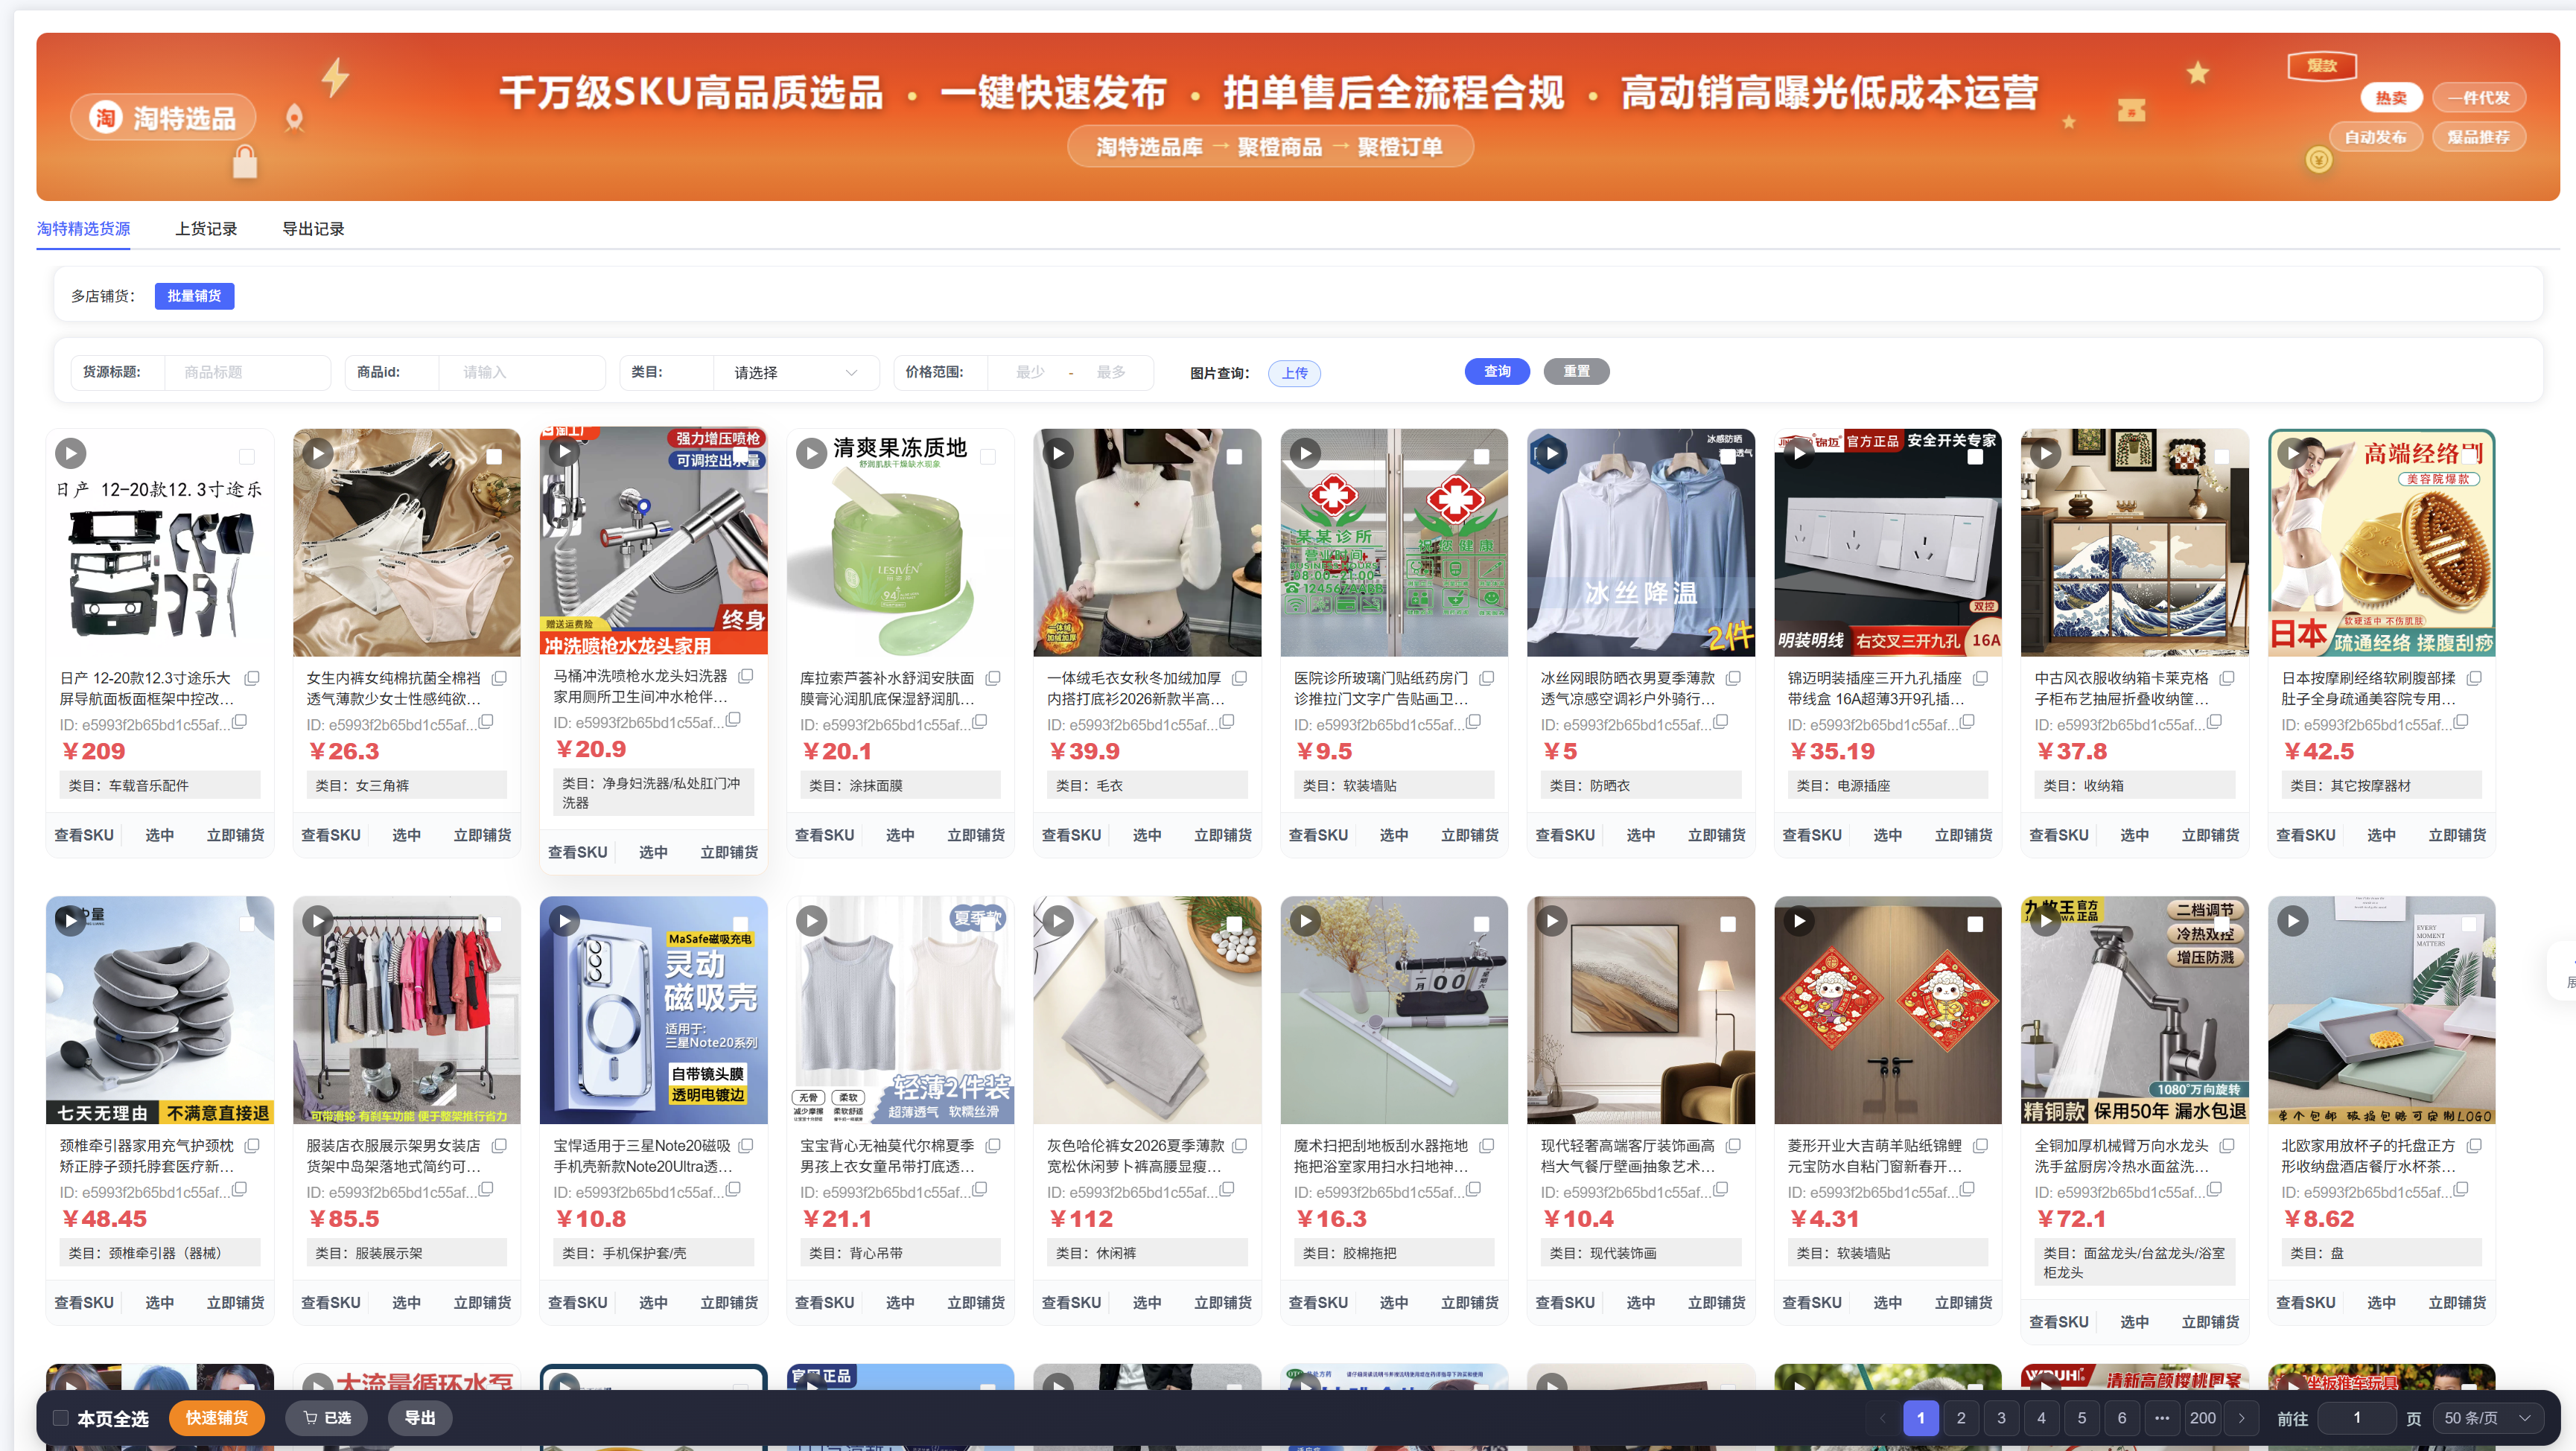The width and height of the screenshot is (2576, 1451).
Task: Copy title of 北欧家用放杯子托盘 product
Action: coord(2474,1146)
